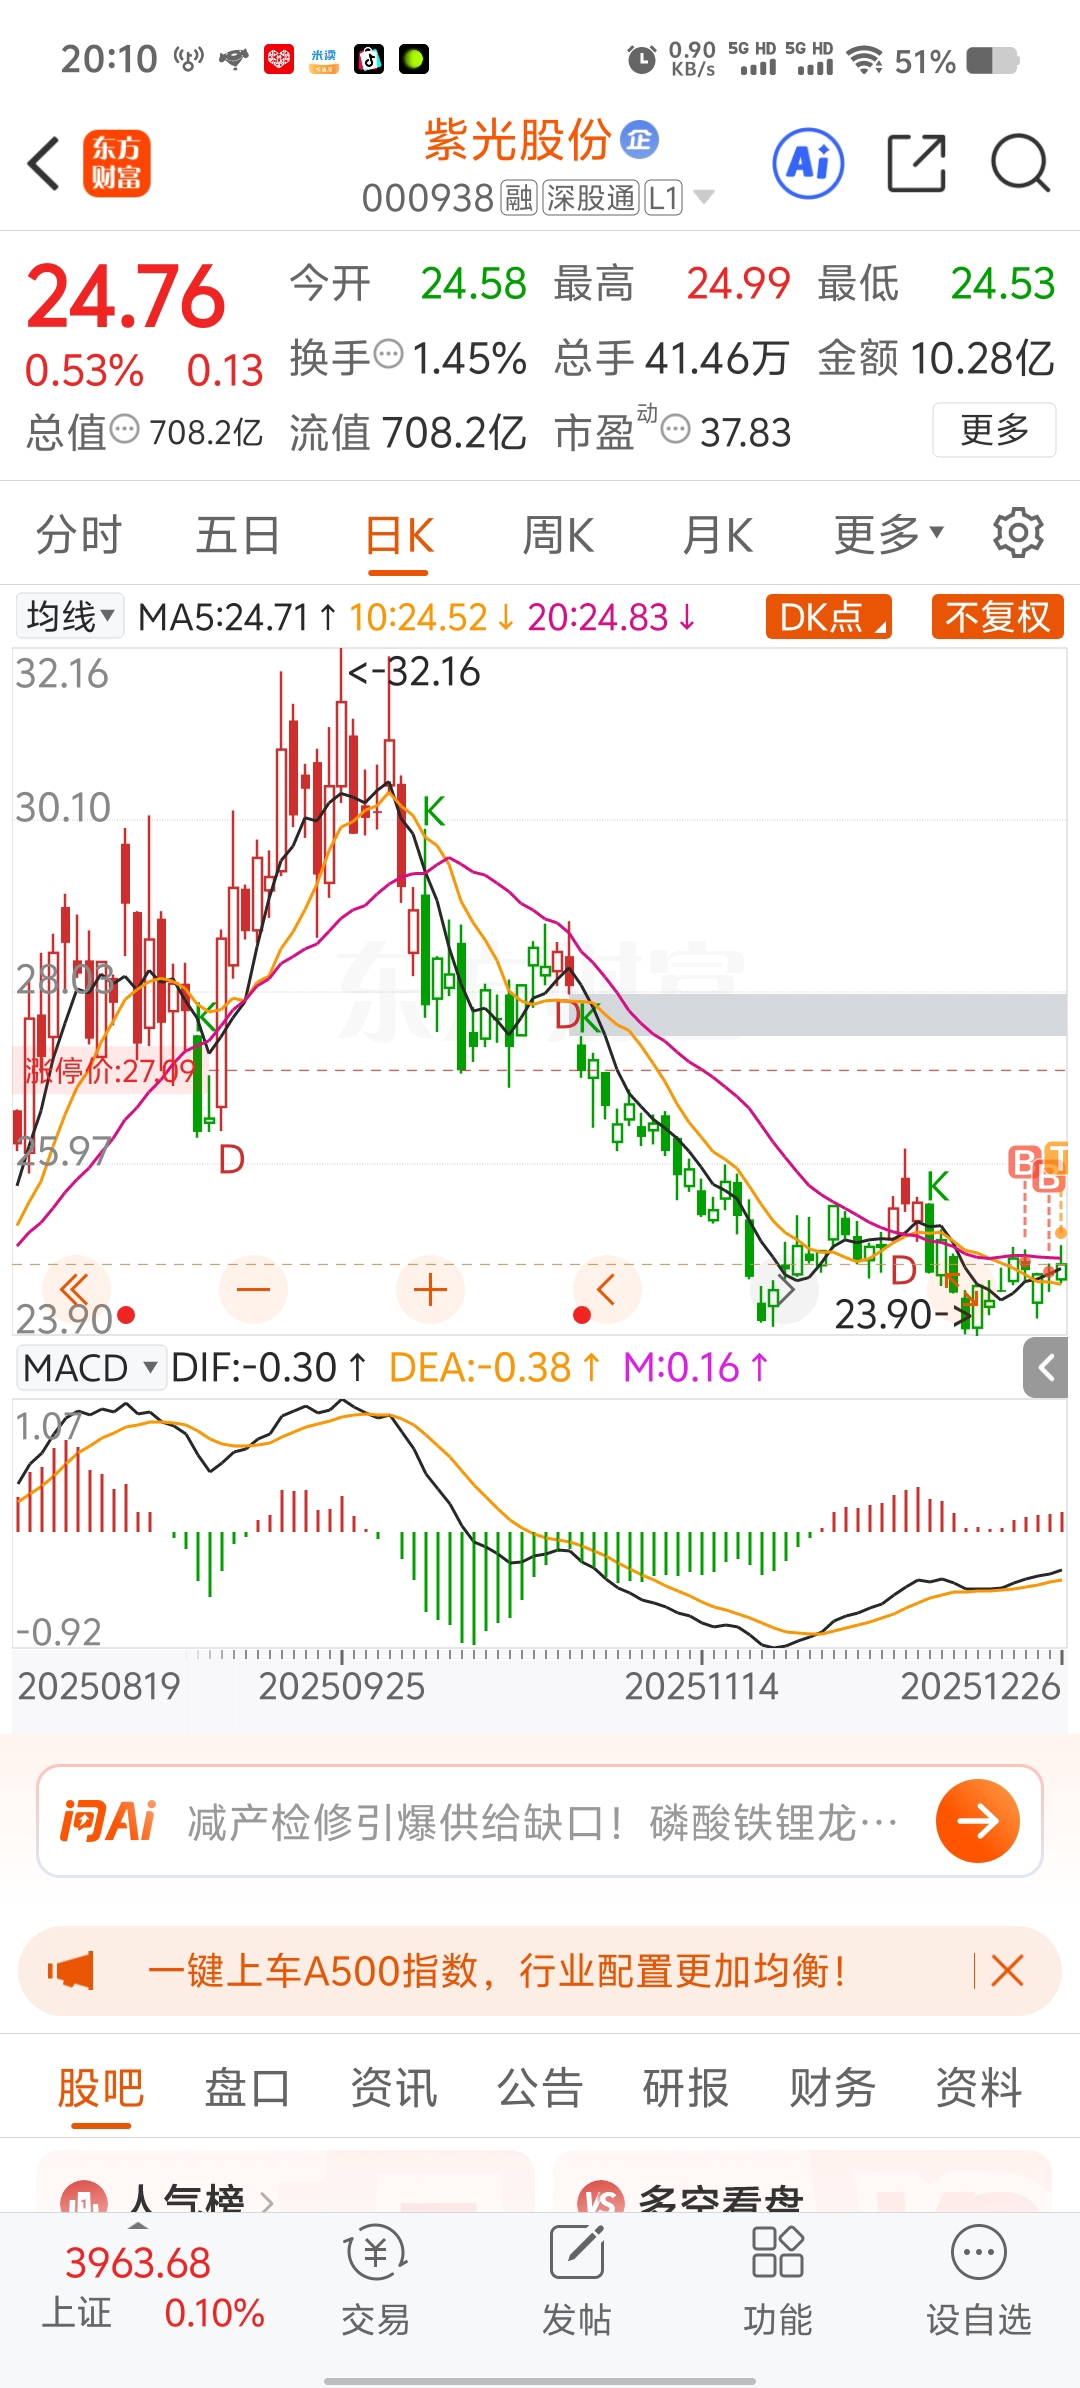This screenshot has width=1080, height=2388.
Task: Switch to 盘口 tab
Action: click(247, 2088)
